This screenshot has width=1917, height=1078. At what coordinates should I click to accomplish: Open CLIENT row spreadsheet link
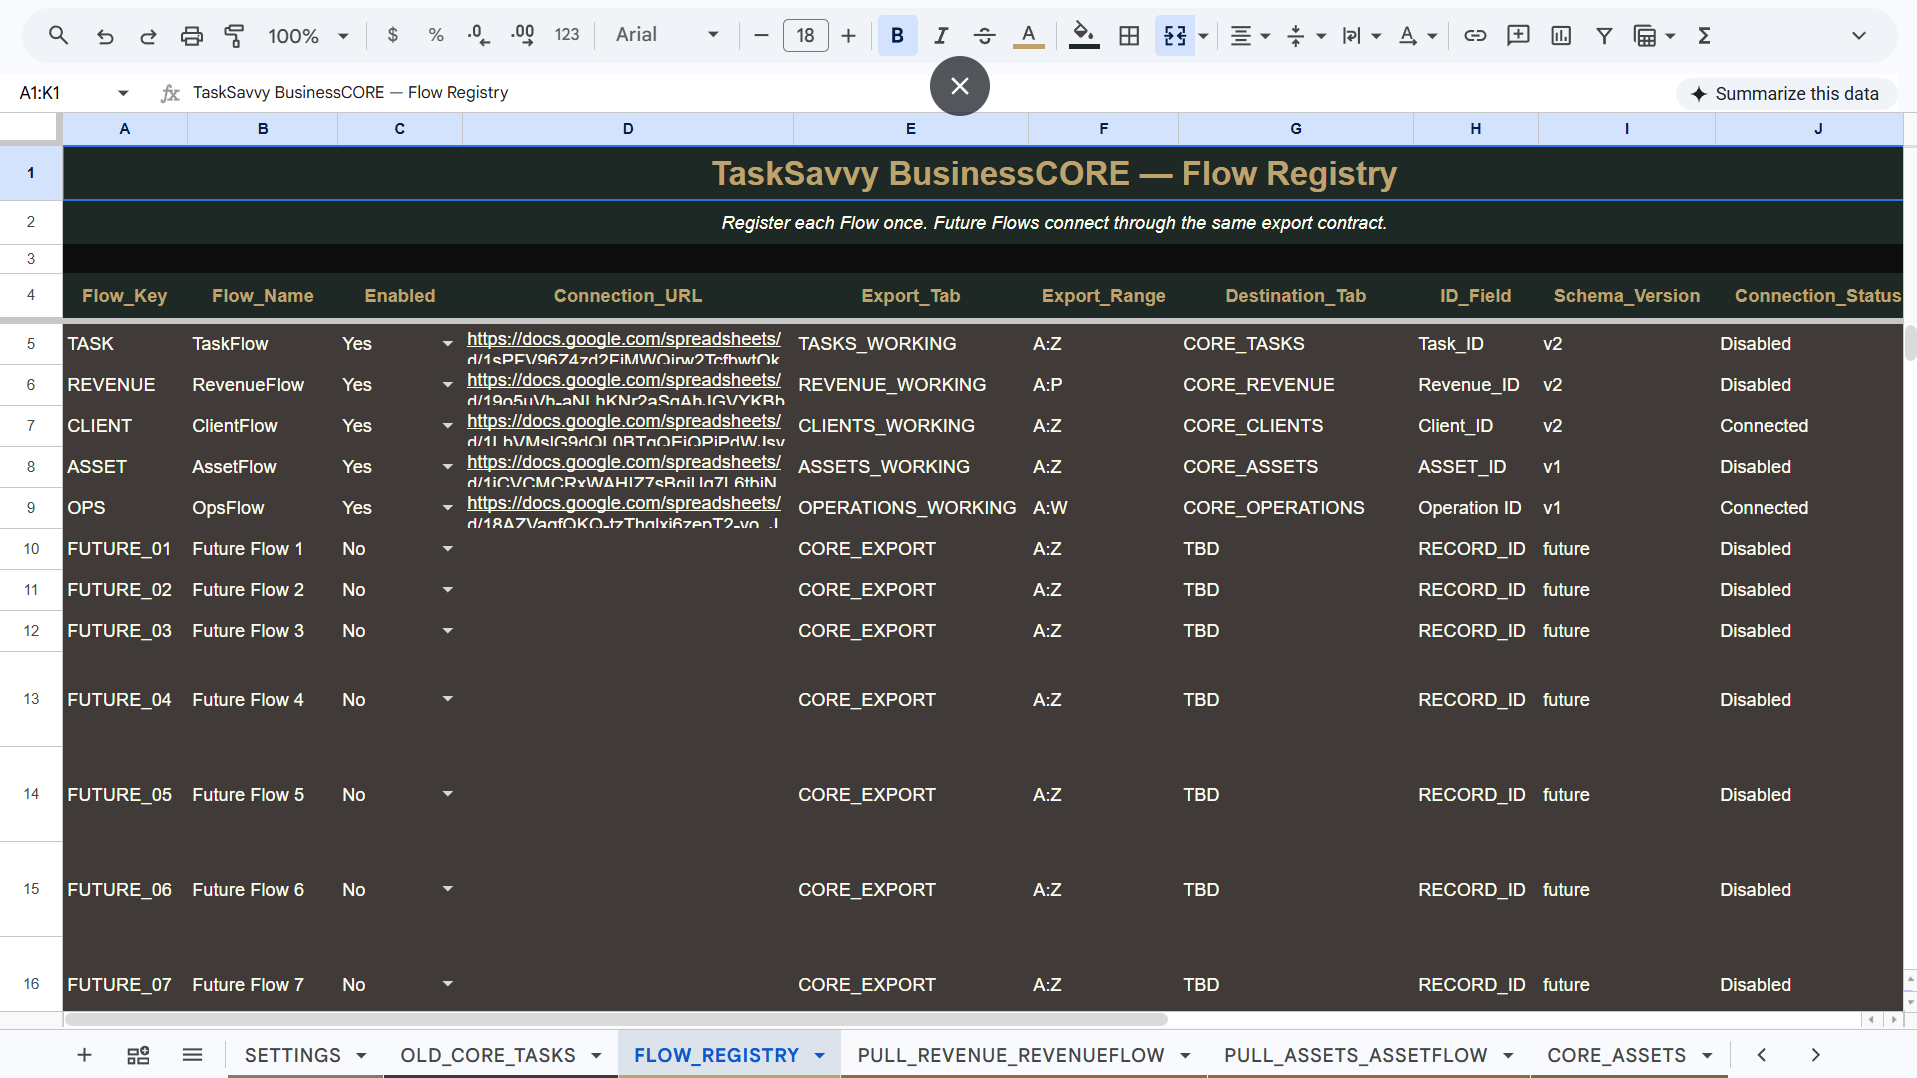pyautogui.click(x=624, y=421)
